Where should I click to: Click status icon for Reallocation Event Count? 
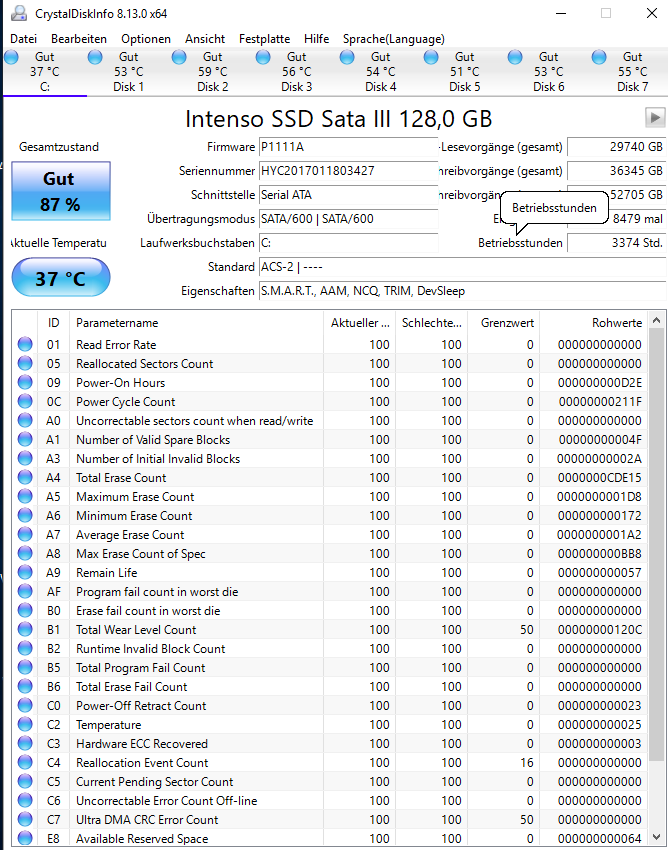[x=25, y=762]
